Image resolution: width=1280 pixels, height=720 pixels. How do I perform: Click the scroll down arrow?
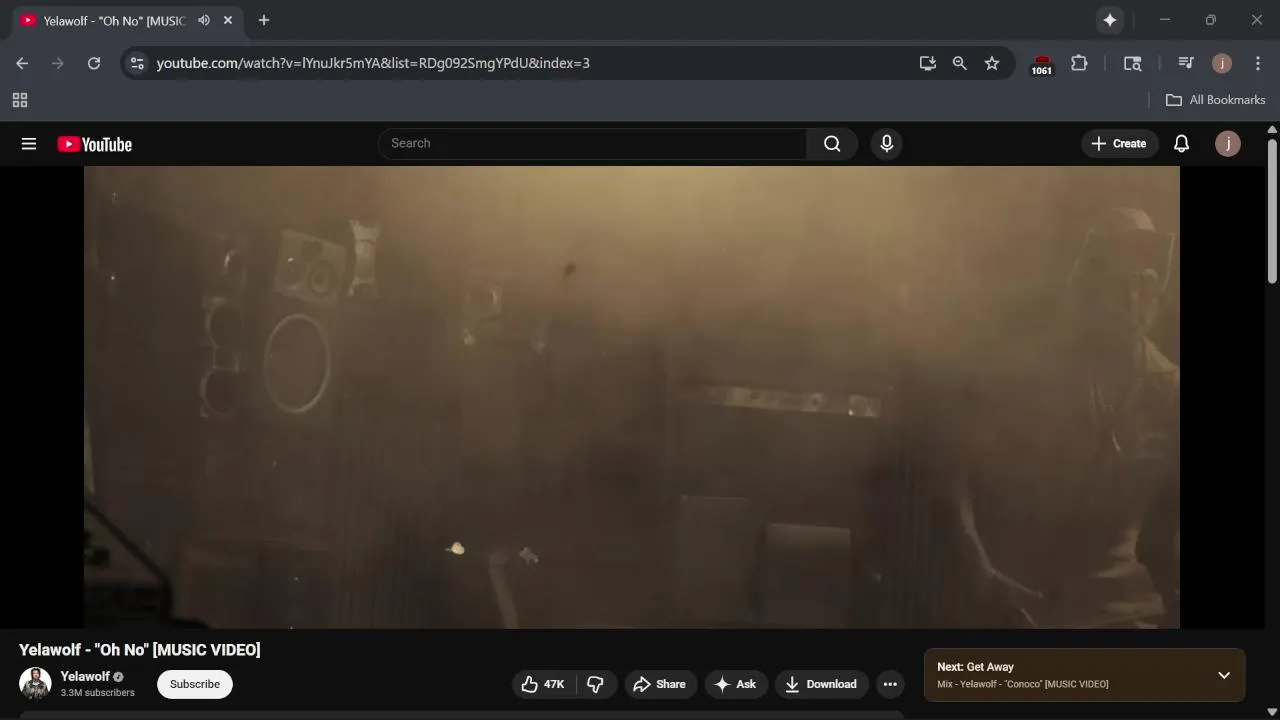coord(1272,713)
